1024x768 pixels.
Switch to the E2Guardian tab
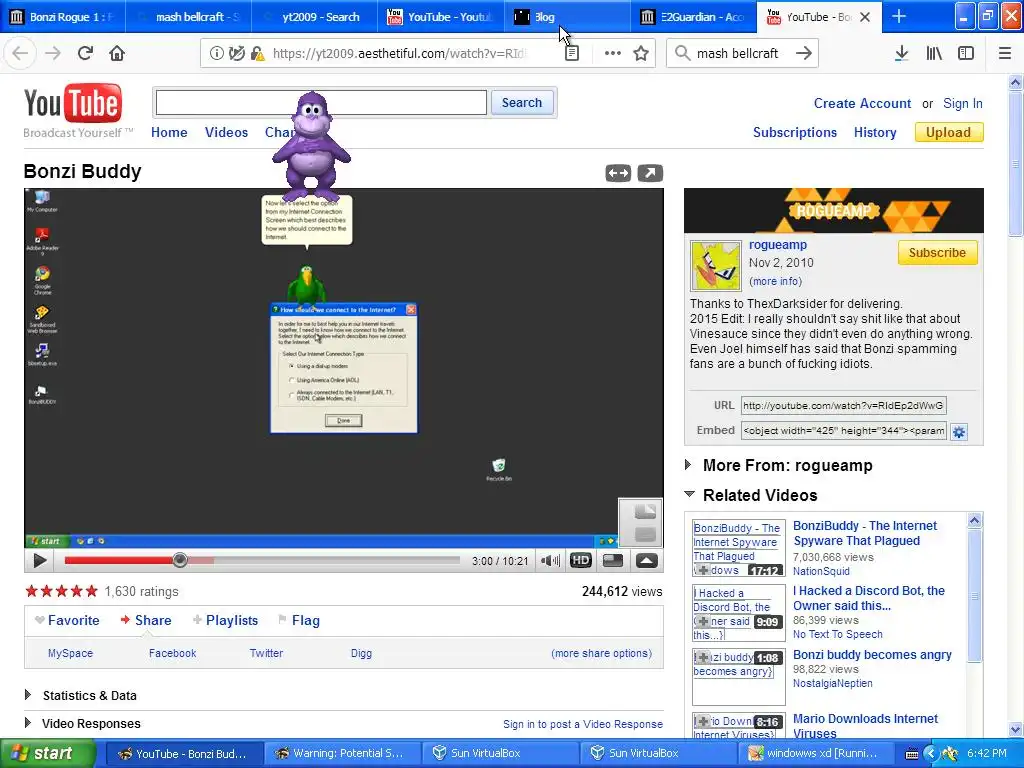click(694, 16)
